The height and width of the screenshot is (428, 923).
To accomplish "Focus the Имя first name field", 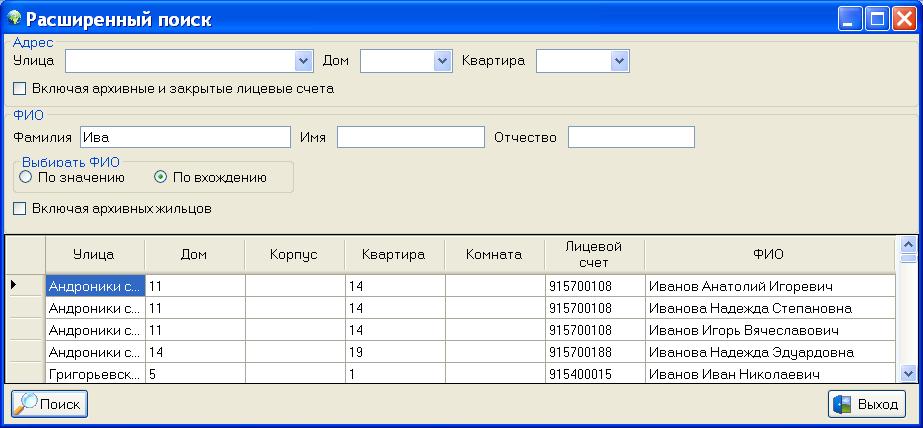I will tap(410, 137).
